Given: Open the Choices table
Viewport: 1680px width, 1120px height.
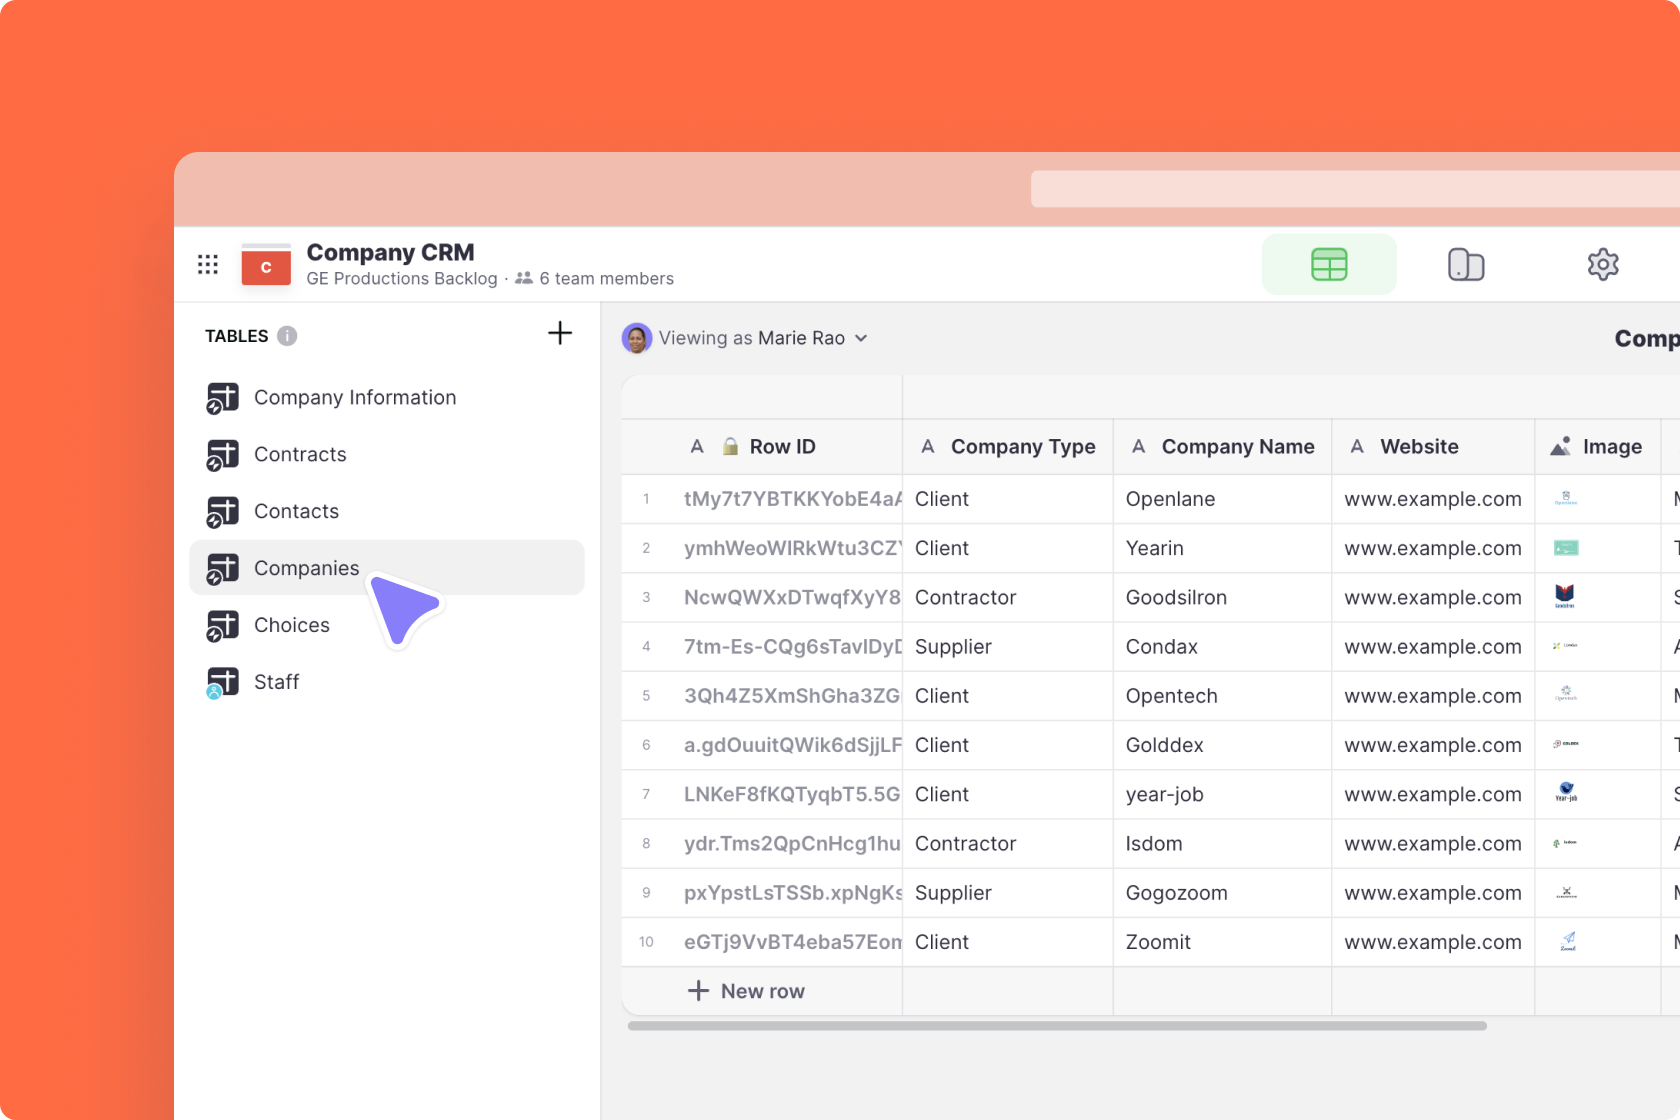Looking at the screenshot, I should click(x=291, y=625).
